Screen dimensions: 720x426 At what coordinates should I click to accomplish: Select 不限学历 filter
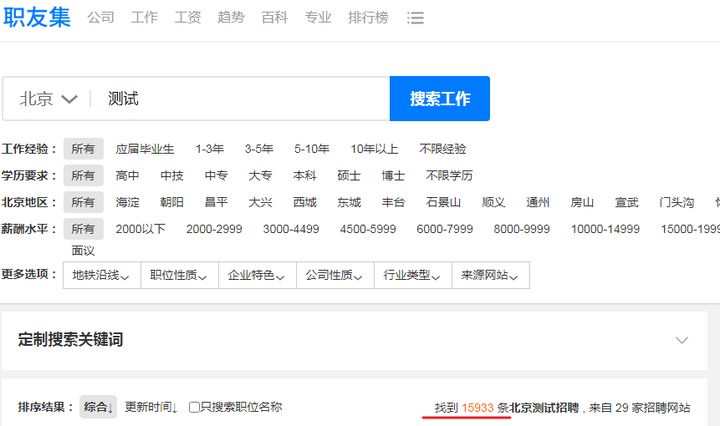point(449,176)
